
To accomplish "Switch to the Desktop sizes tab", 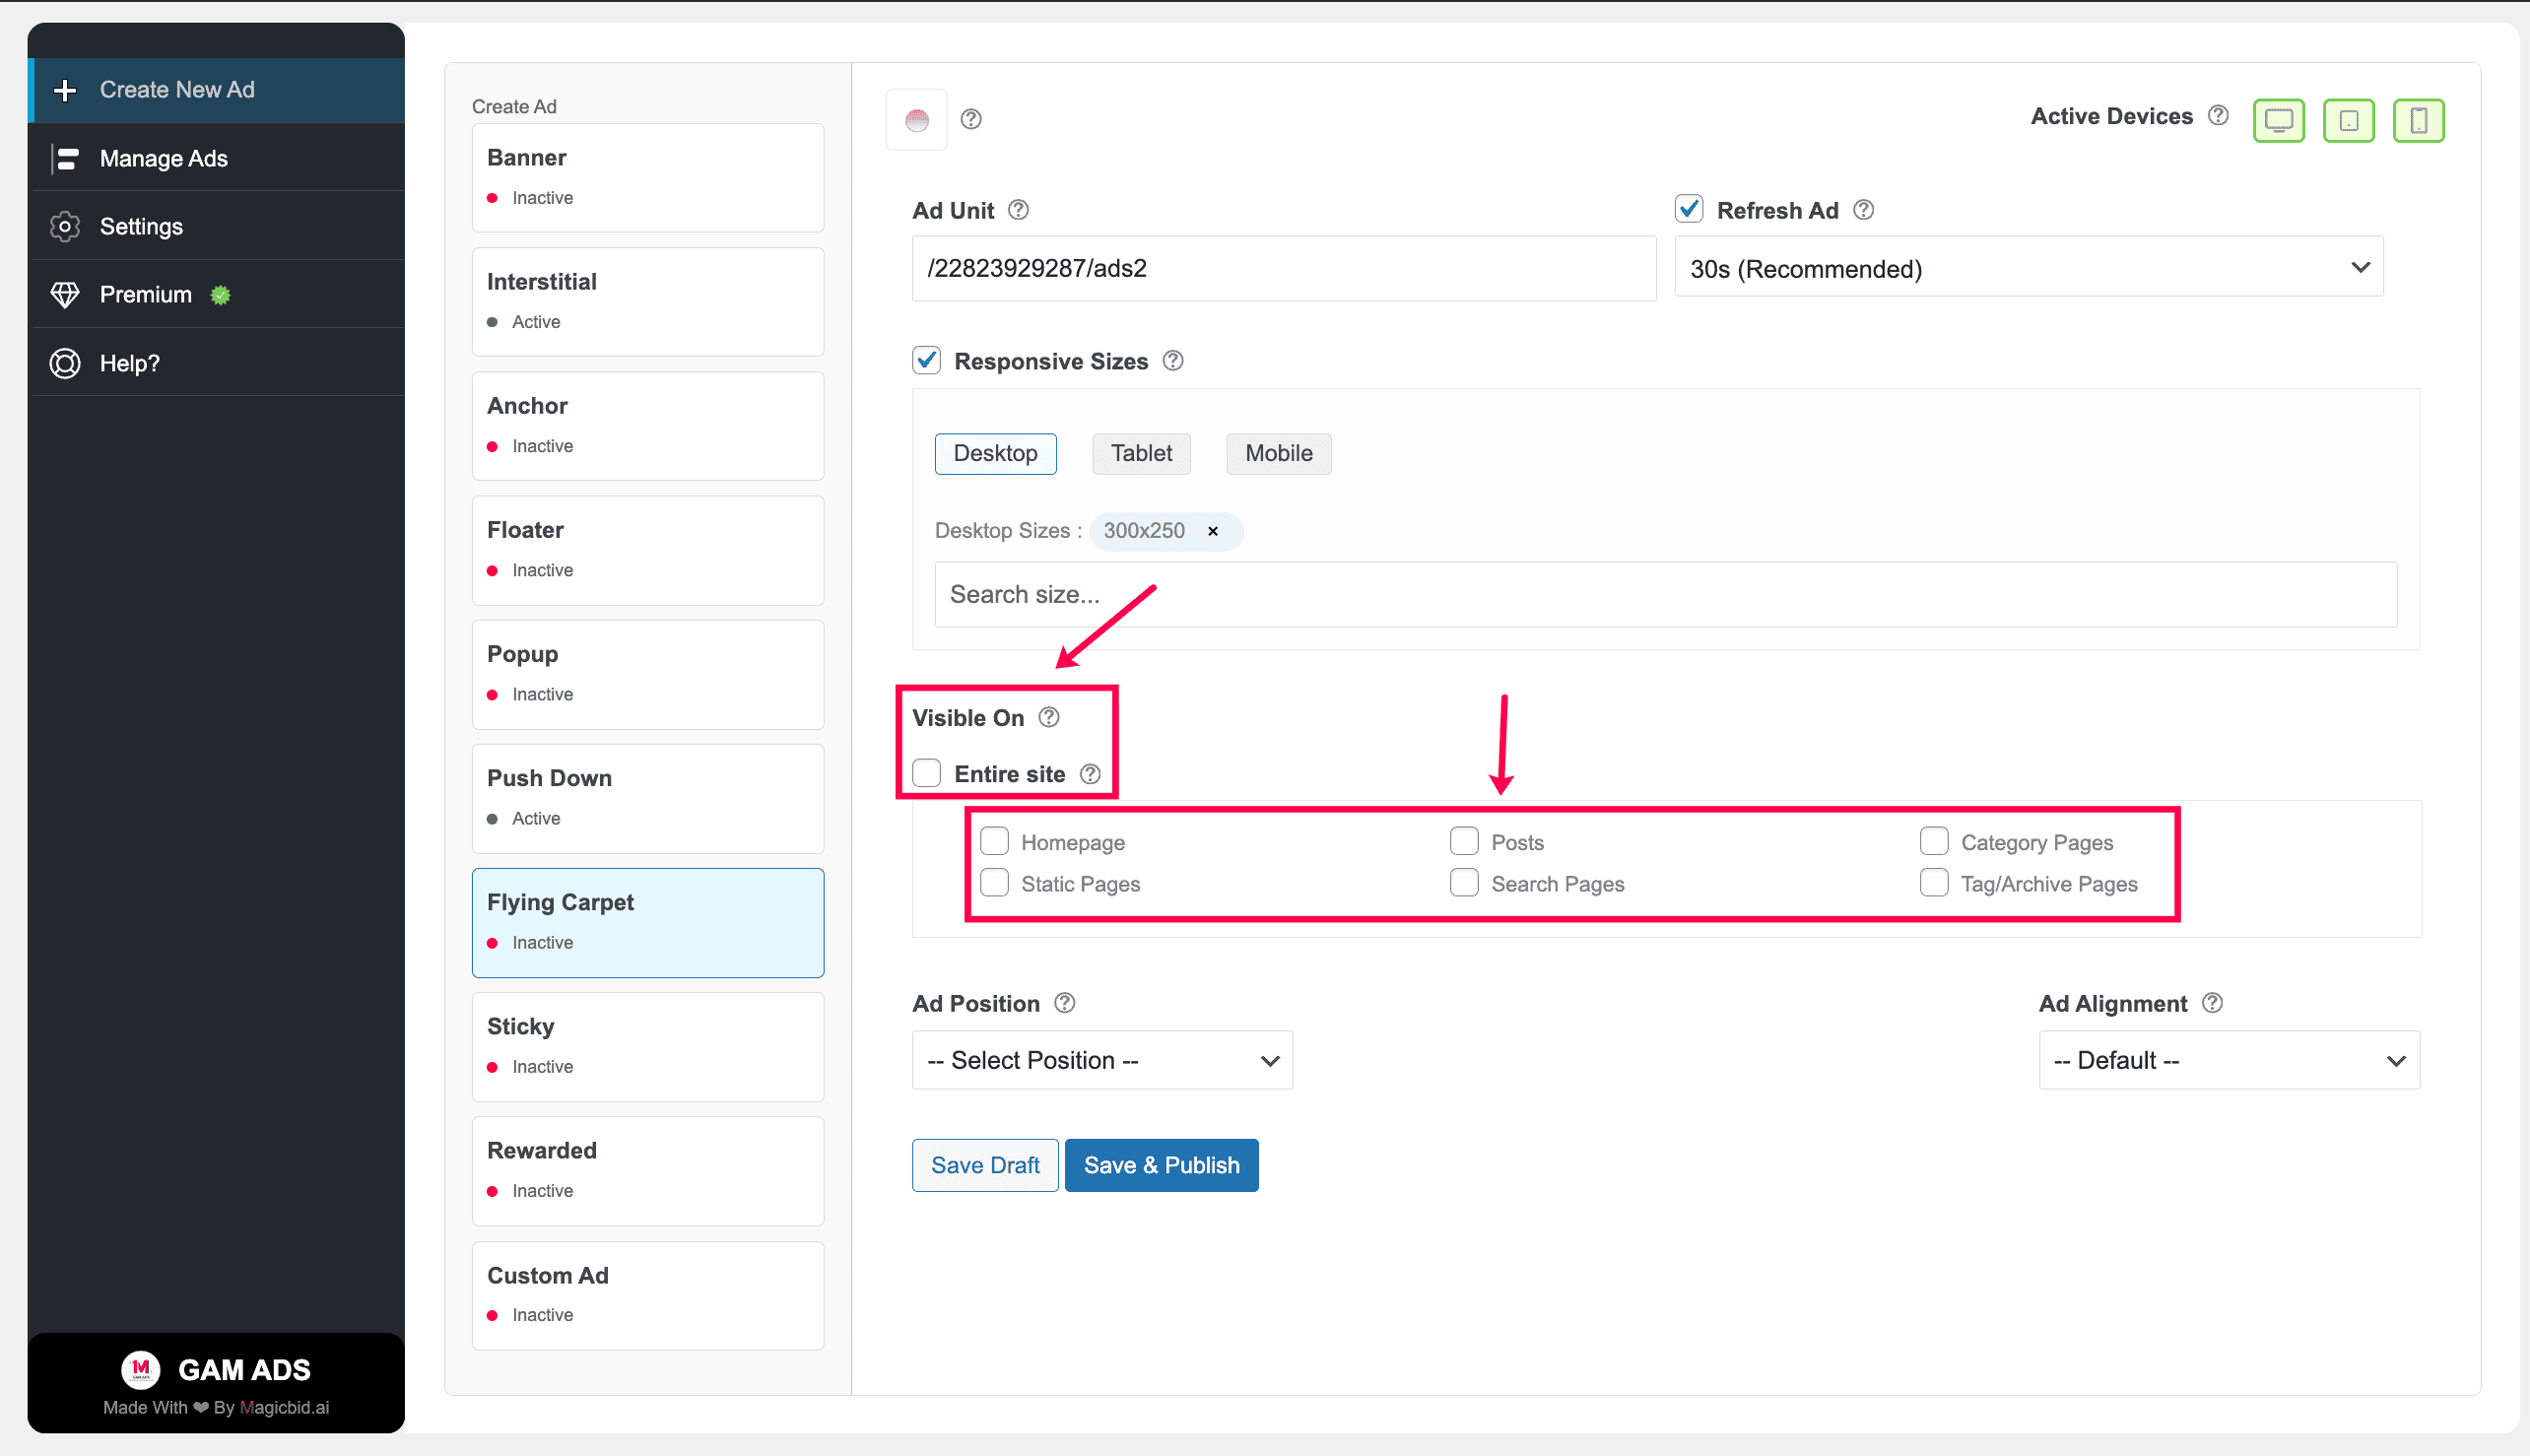I will [995, 454].
